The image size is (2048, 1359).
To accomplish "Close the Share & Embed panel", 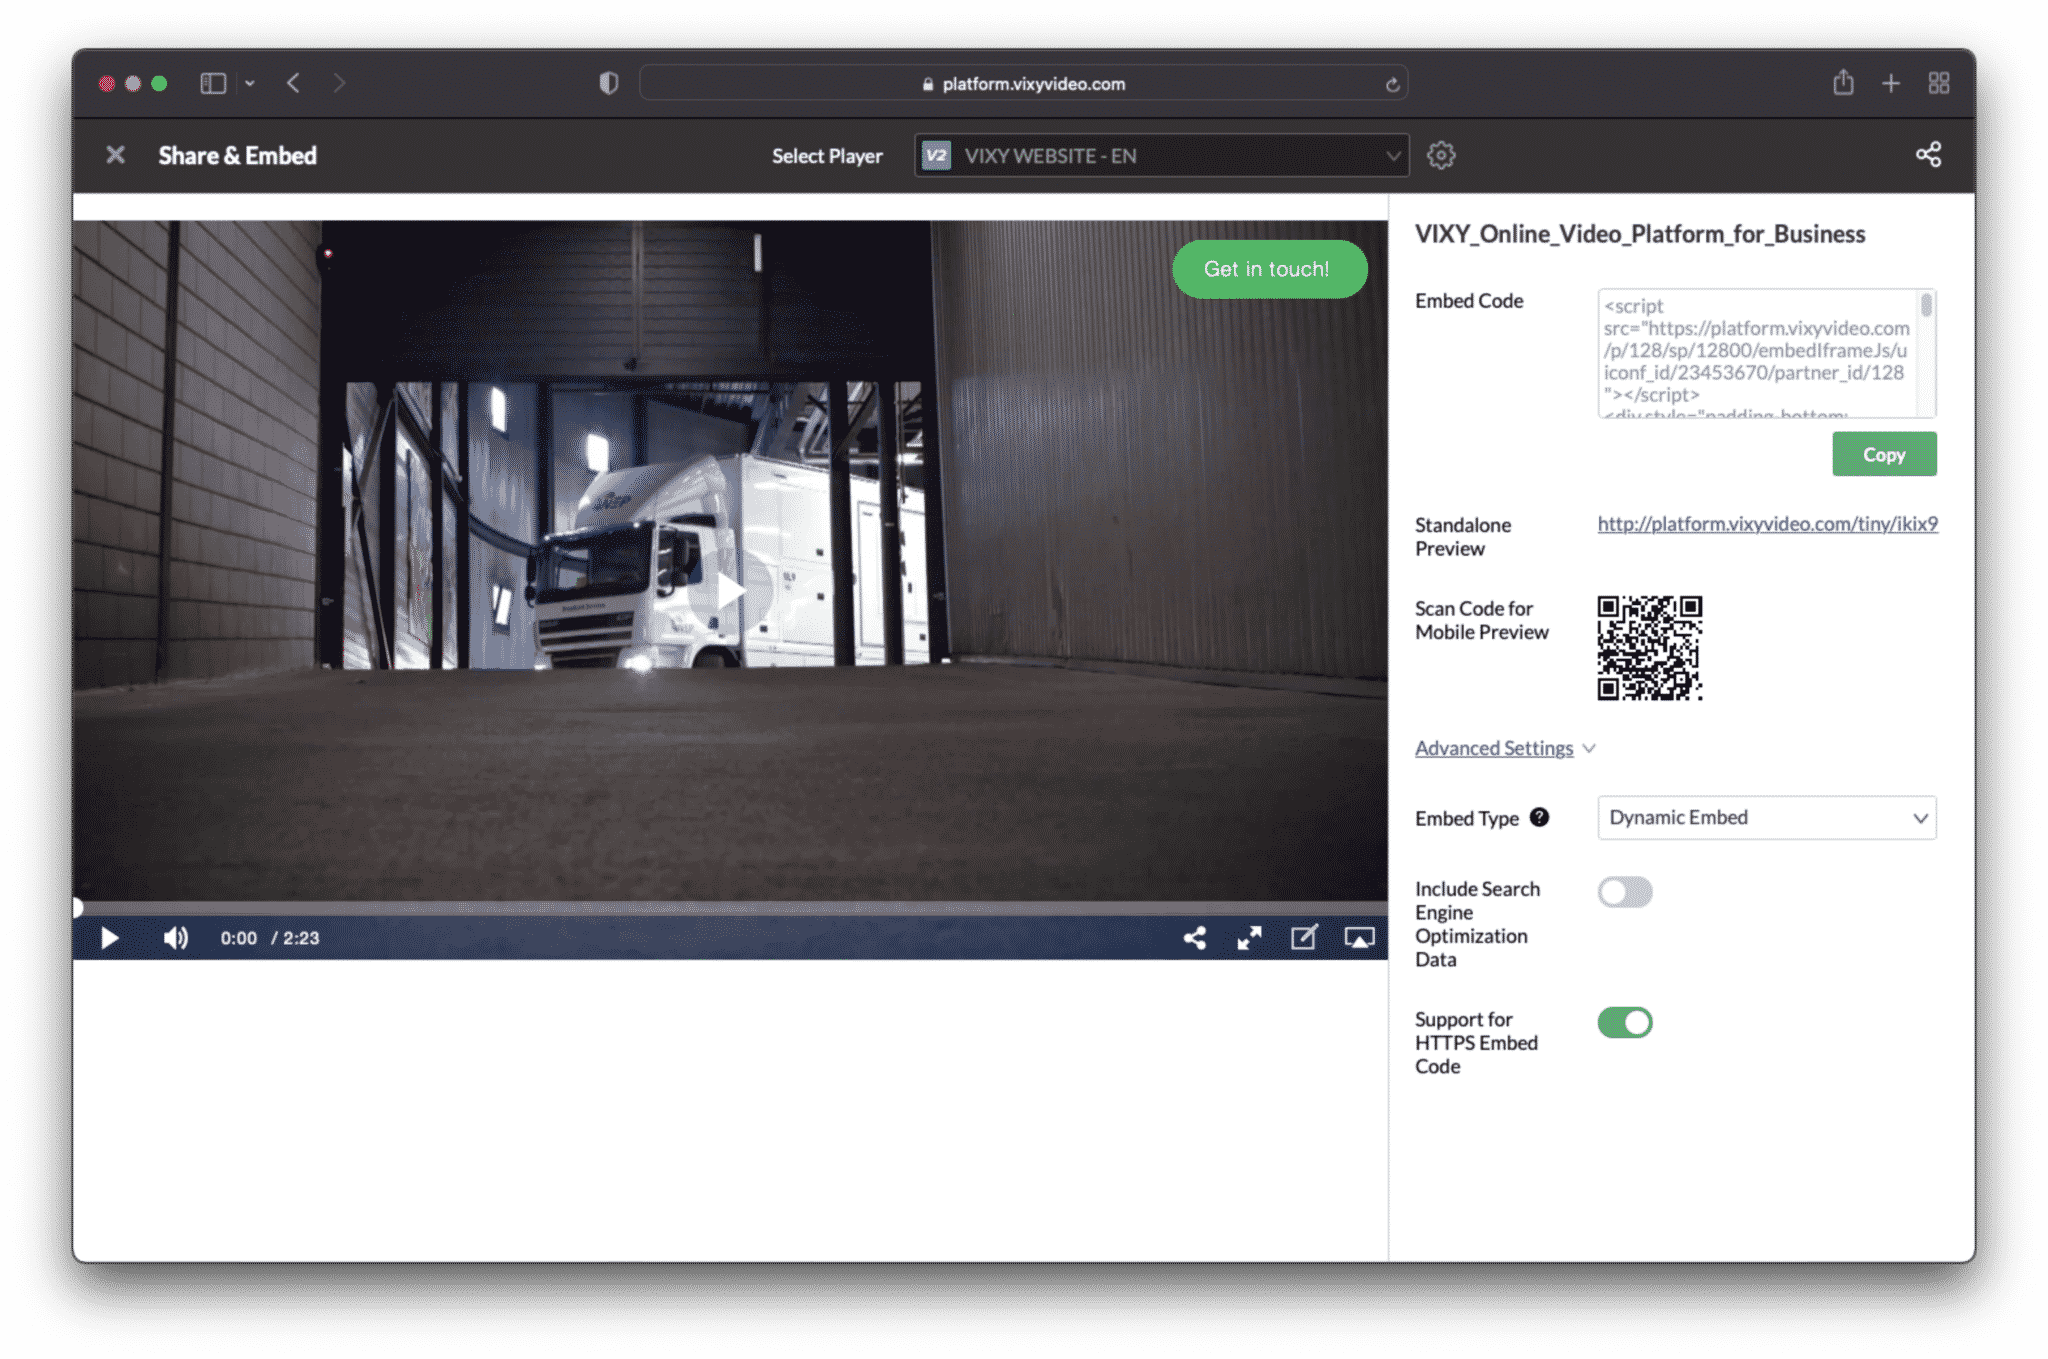I will pyautogui.click(x=116, y=155).
